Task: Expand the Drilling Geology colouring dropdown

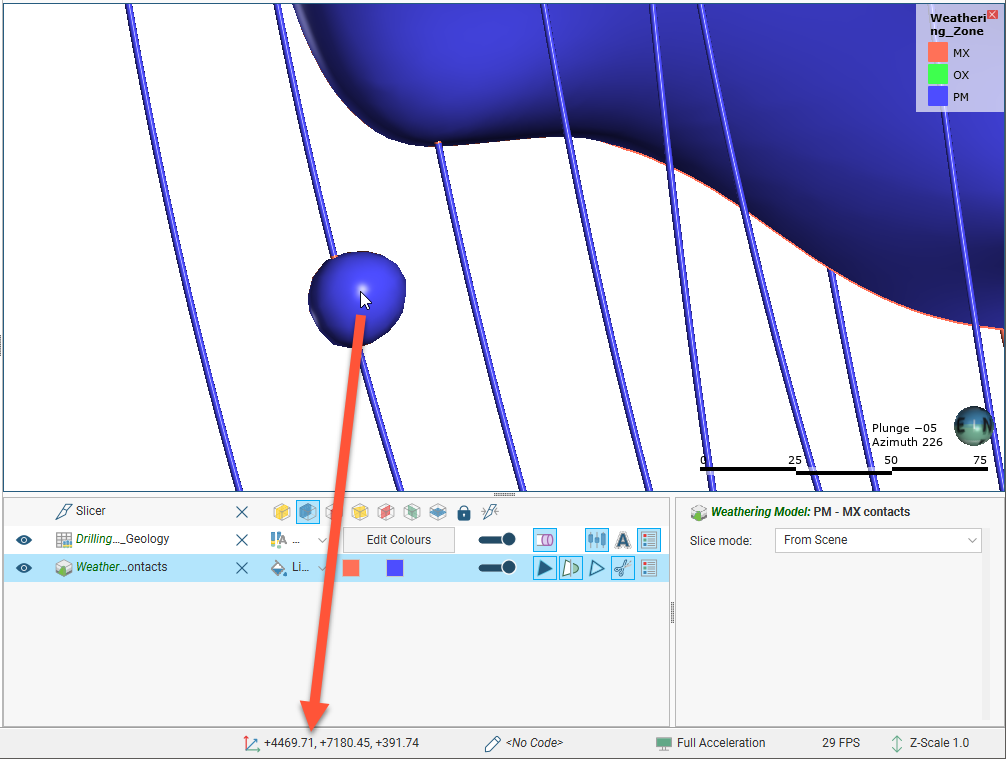Action: coord(322,540)
